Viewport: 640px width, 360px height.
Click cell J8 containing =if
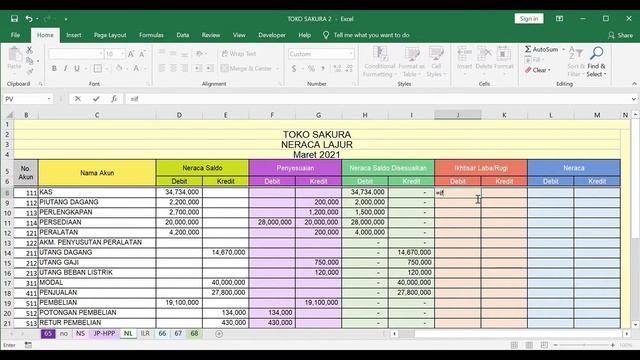[458, 192]
